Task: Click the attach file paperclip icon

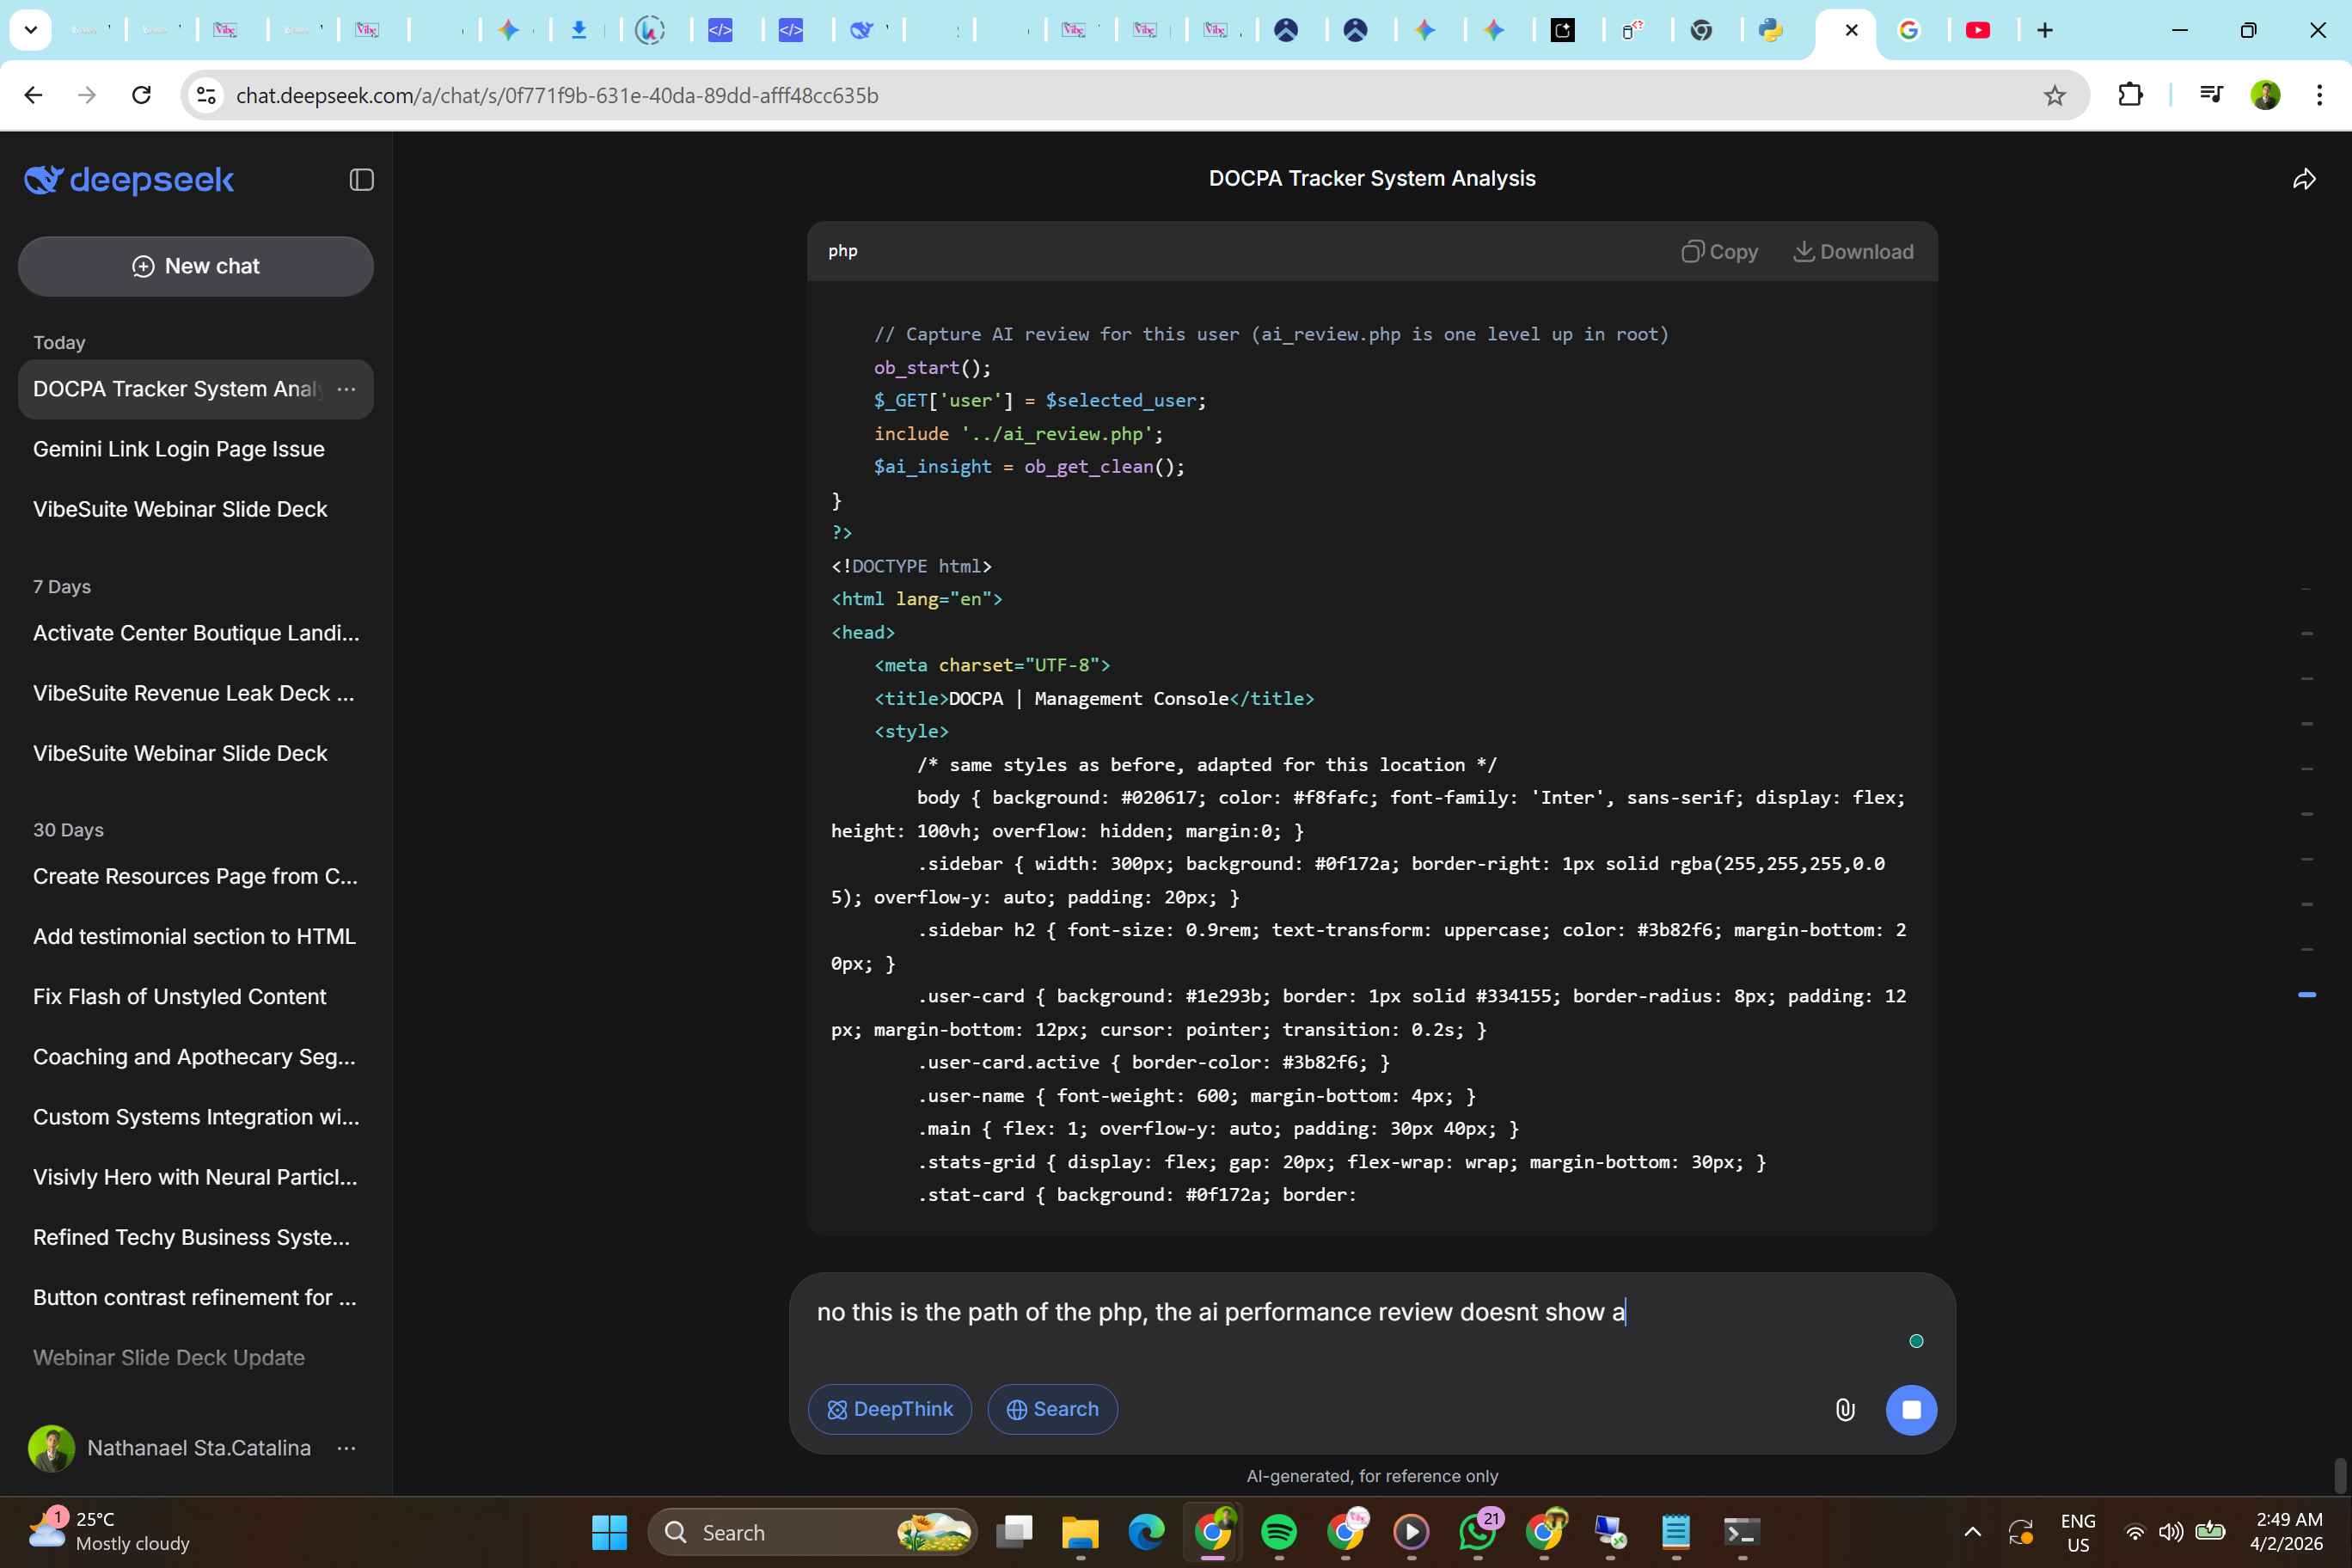Action: (x=1844, y=1409)
